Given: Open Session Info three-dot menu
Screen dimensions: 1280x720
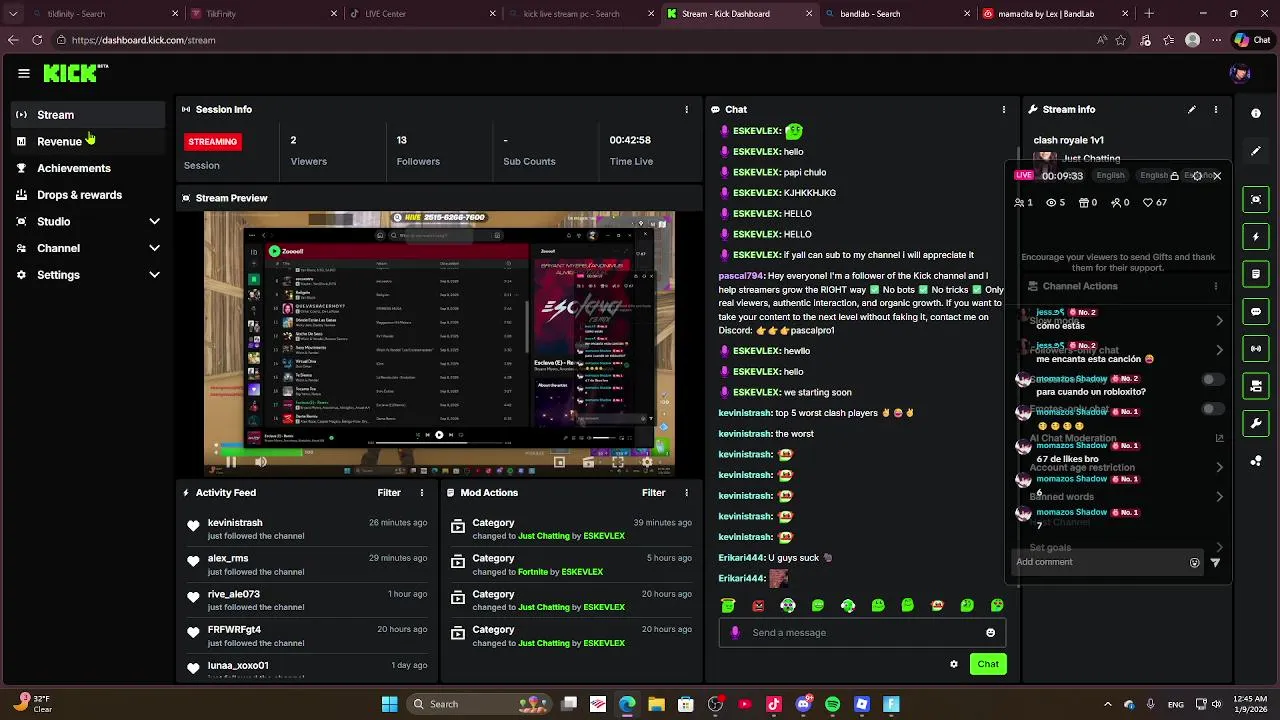Looking at the screenshot, I should pos(686,109).
